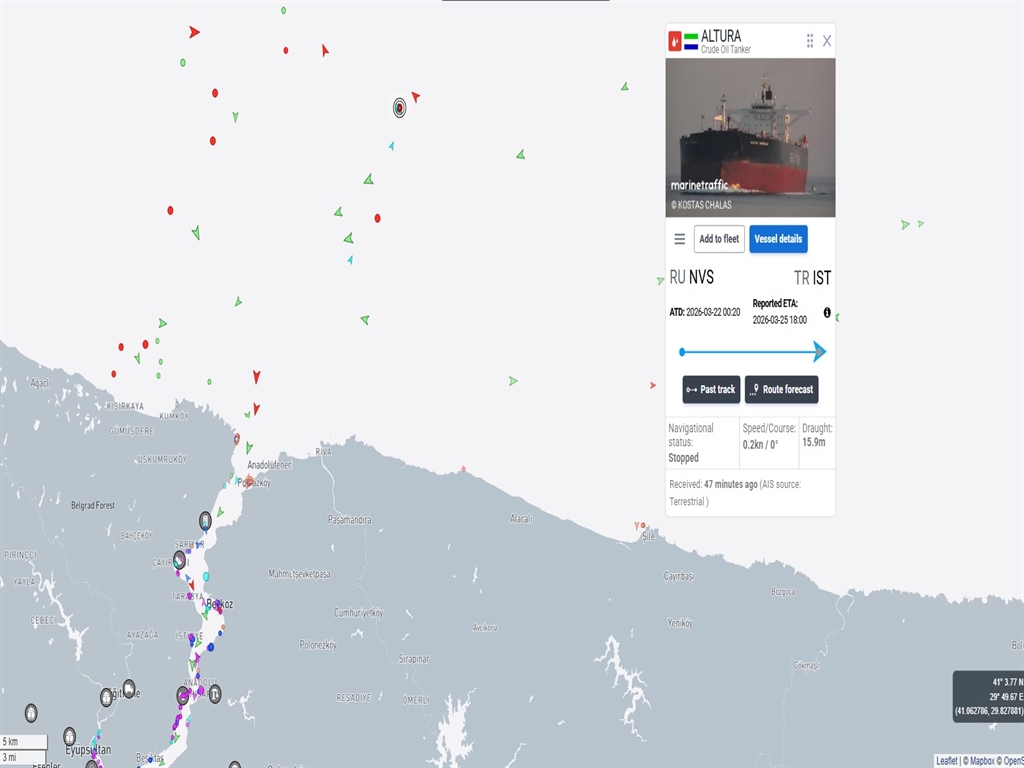Viewport: 1024px width, 768px height.
Task: Click the circular marker right of Anadolu Hisarı
Action: click(x=215, y=694)
